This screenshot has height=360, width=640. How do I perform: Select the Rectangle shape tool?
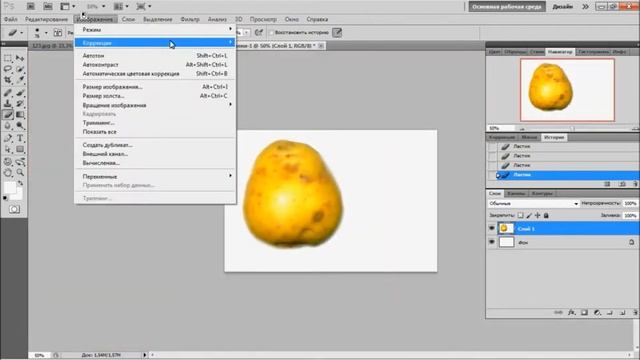pos(20,150)
